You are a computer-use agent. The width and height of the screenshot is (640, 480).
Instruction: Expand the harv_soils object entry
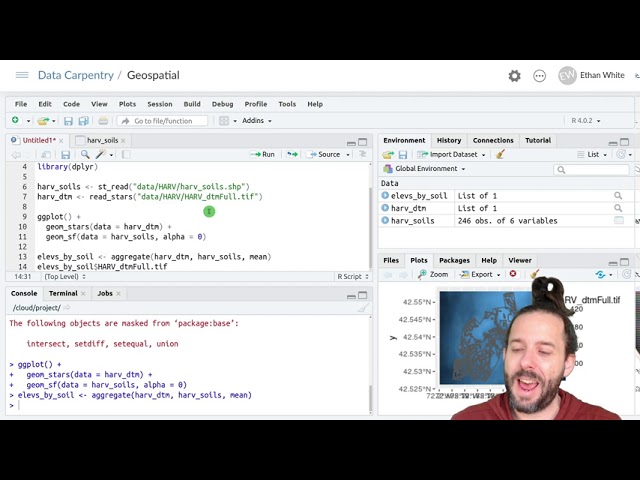[385, 221]
